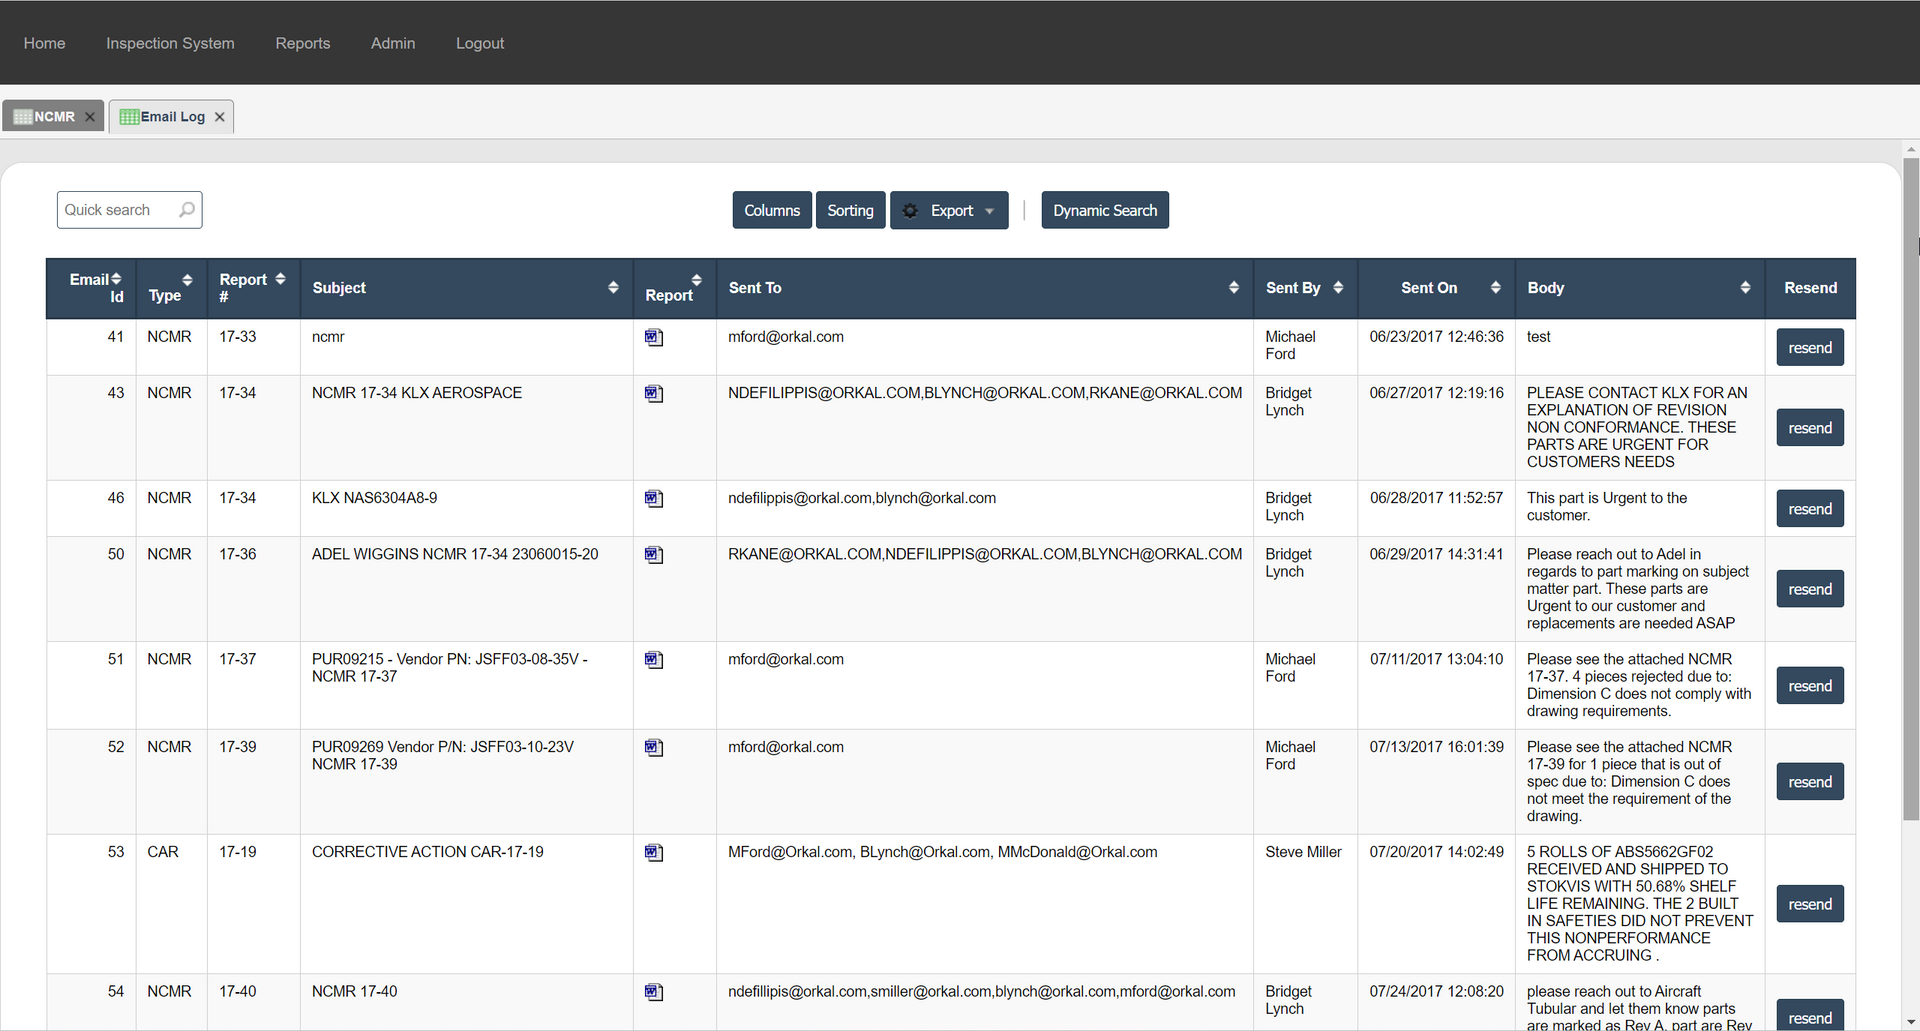Expand the Export dropdown

(949, 211)
